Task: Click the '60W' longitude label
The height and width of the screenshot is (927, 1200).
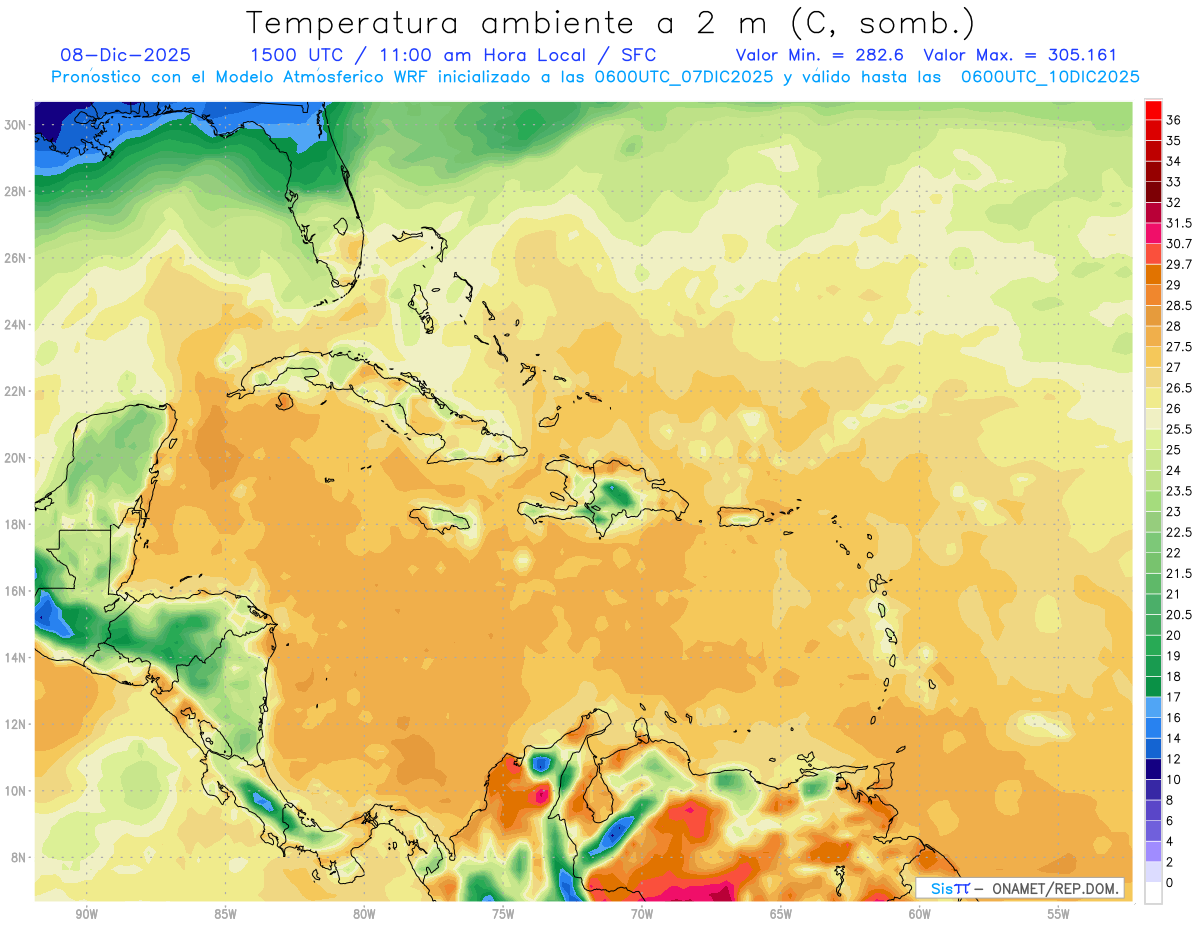Action: 920,914
